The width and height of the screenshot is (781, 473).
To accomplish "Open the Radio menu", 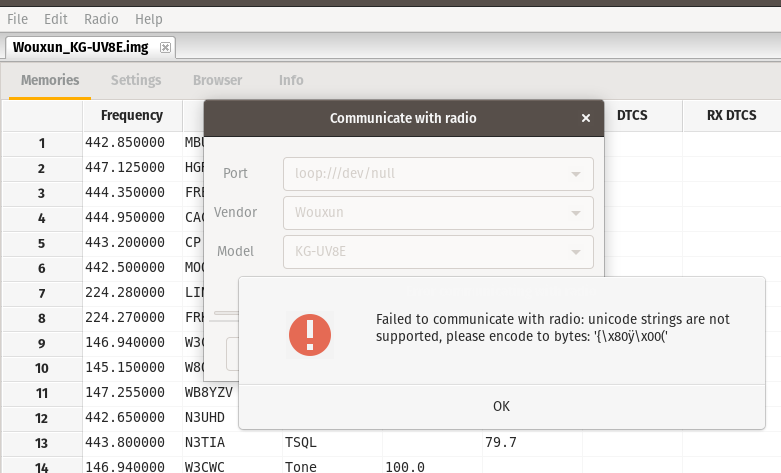I will [101, 19].
